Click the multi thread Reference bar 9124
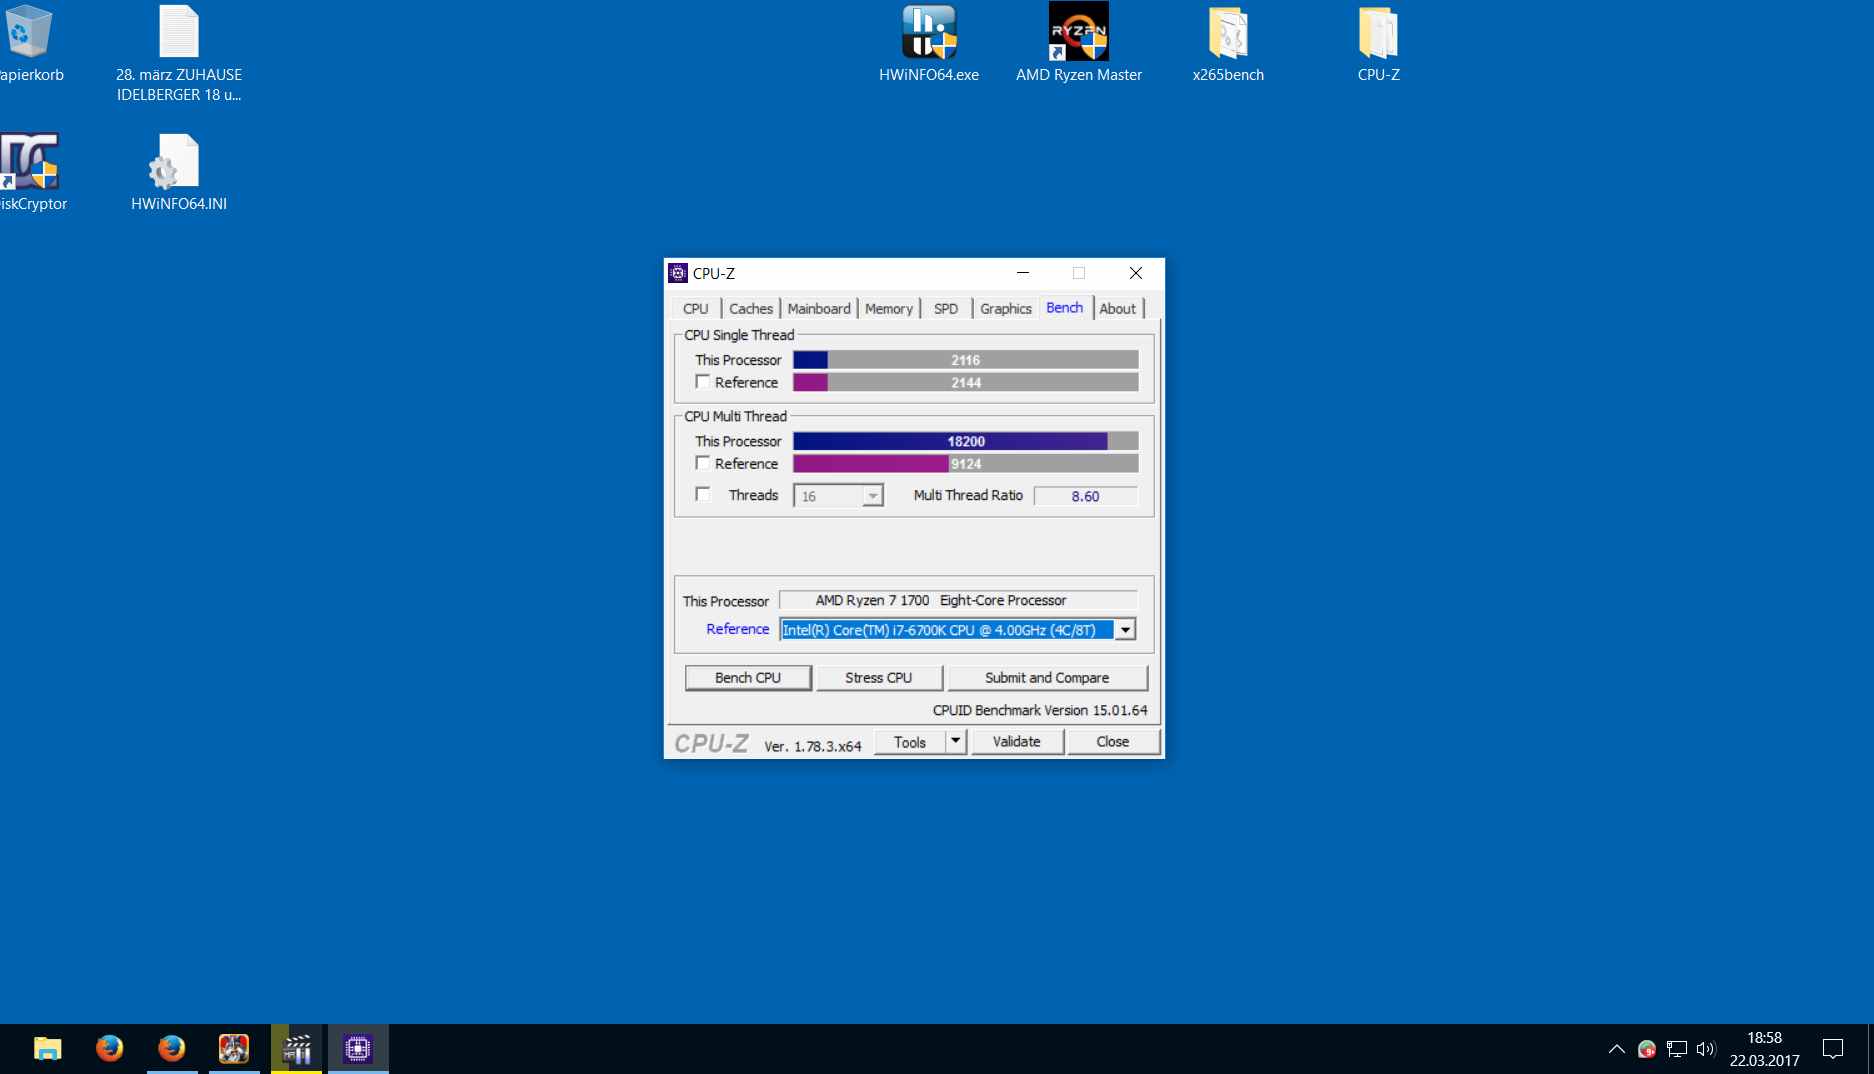The height and width of the screenshot is (1074, 1874). click(966, 464)
